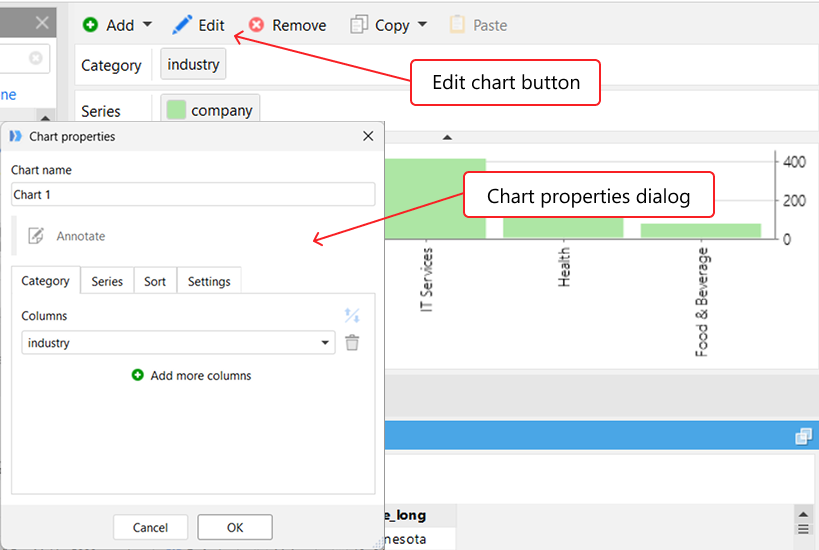Click the OK button
This screenshot has height=550, width=819.
235,527
